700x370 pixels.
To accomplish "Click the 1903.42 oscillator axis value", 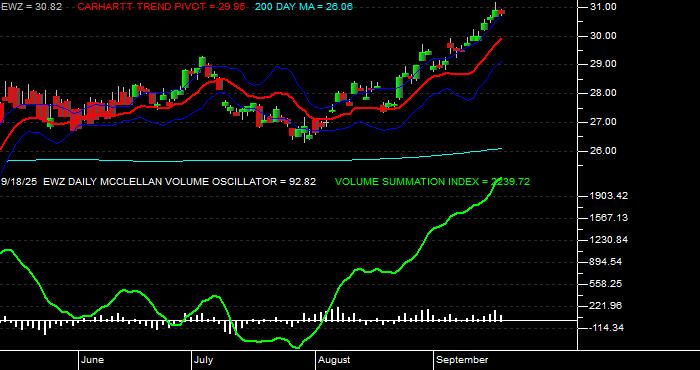I will point(609,196).
